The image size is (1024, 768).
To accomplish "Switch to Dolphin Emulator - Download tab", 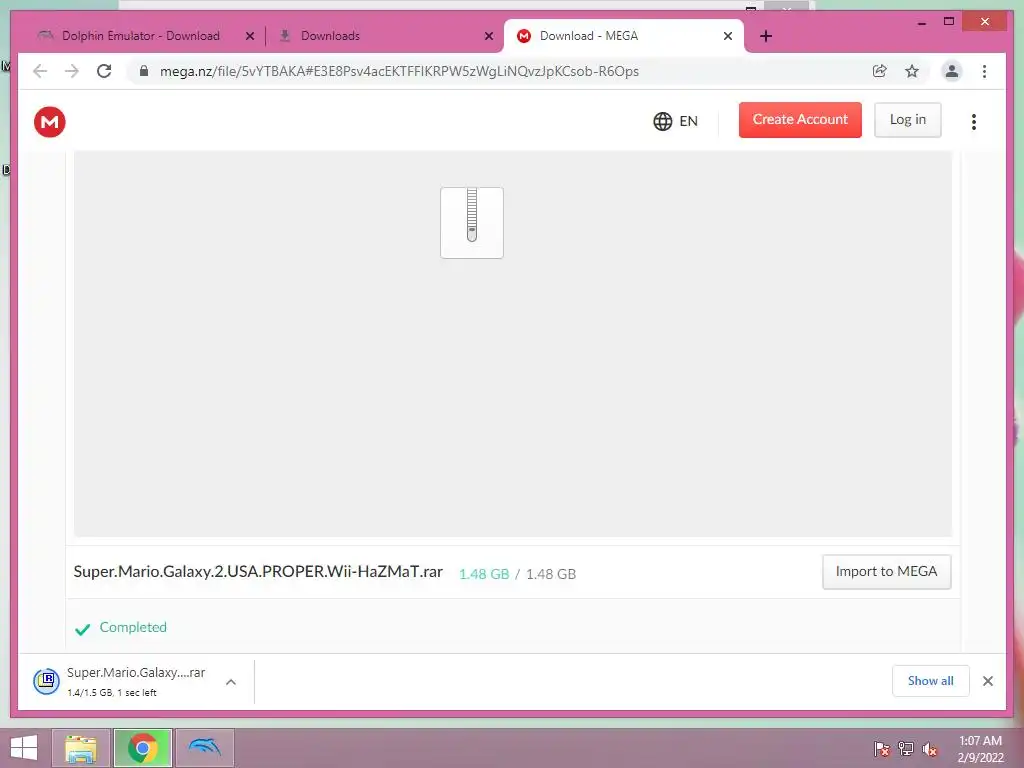I will point(140,36).
